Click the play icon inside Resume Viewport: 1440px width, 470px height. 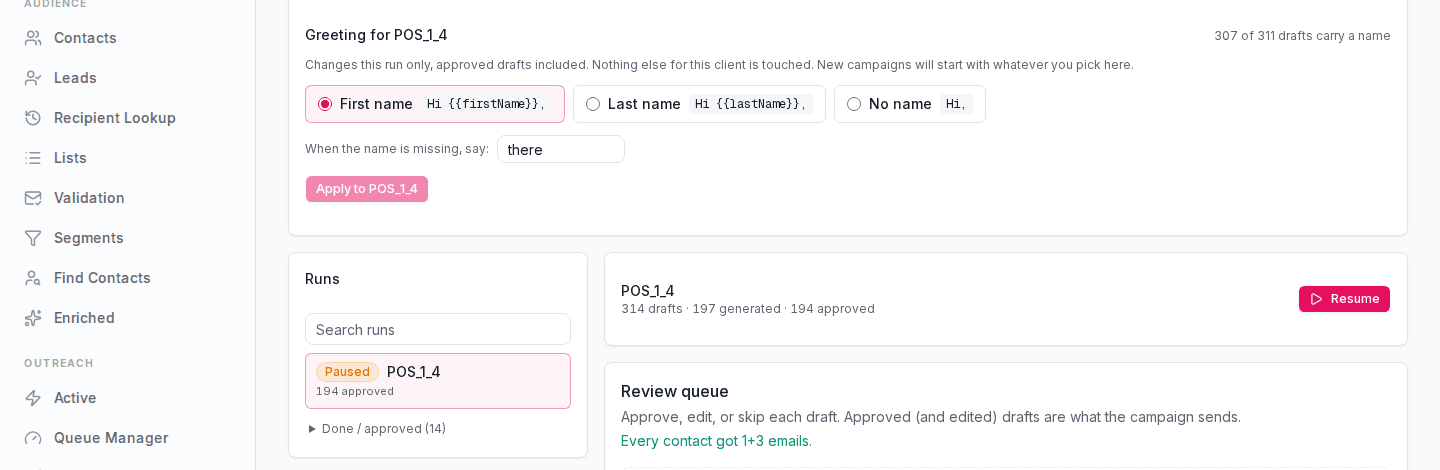[x=1317, y=299]
